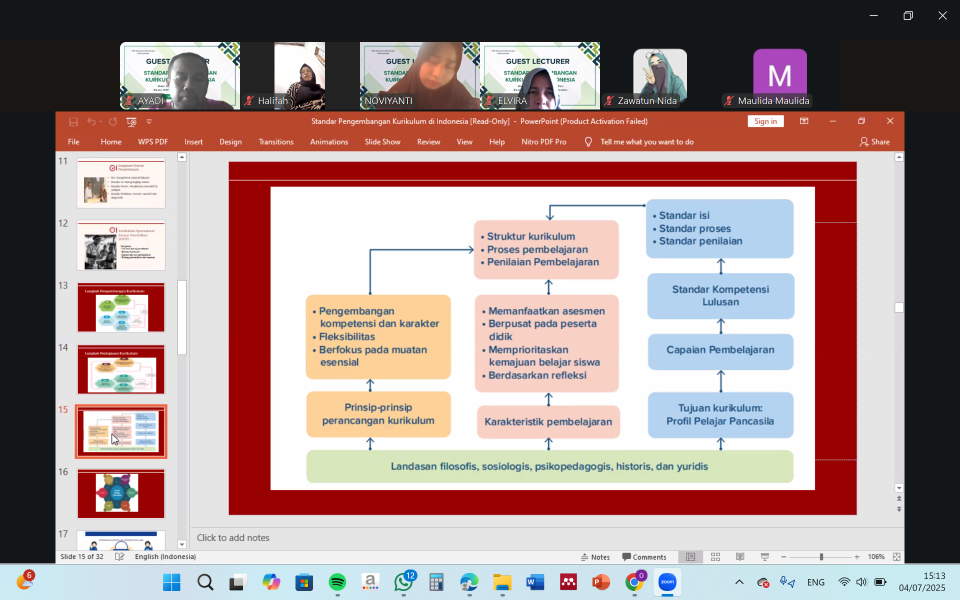Click Start From Beginning quick access icon
This screenshot has height=600, width=960.
131,121
